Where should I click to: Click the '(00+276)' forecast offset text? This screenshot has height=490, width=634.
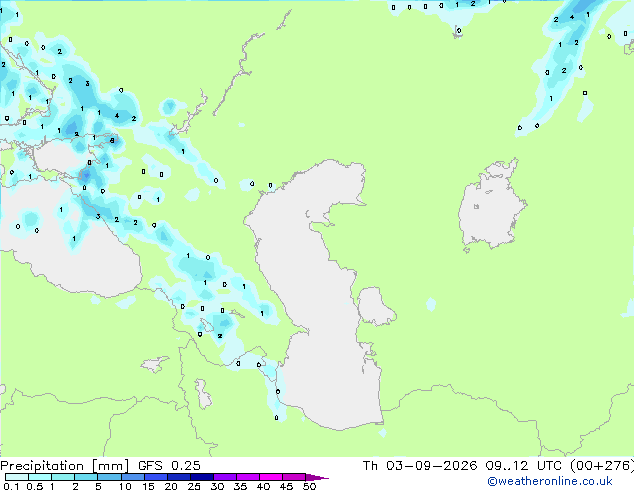(602, 466)
